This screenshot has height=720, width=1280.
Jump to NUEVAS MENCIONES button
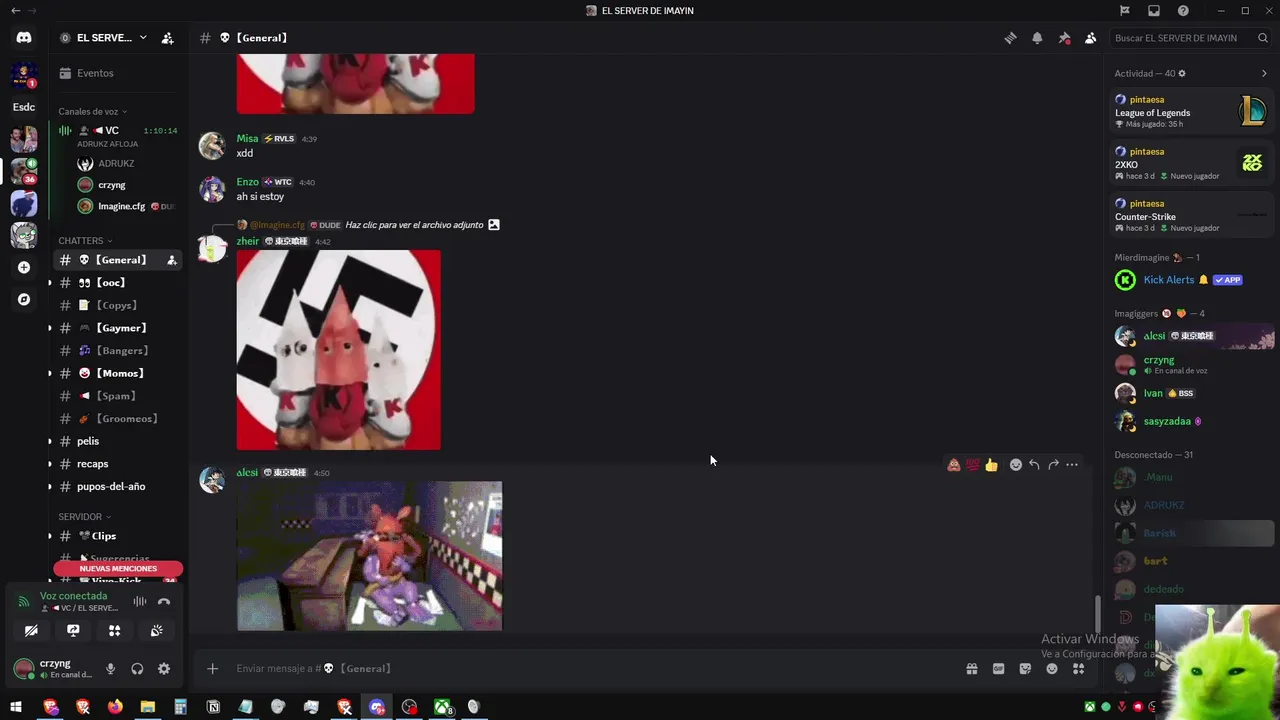pos(118,568)
